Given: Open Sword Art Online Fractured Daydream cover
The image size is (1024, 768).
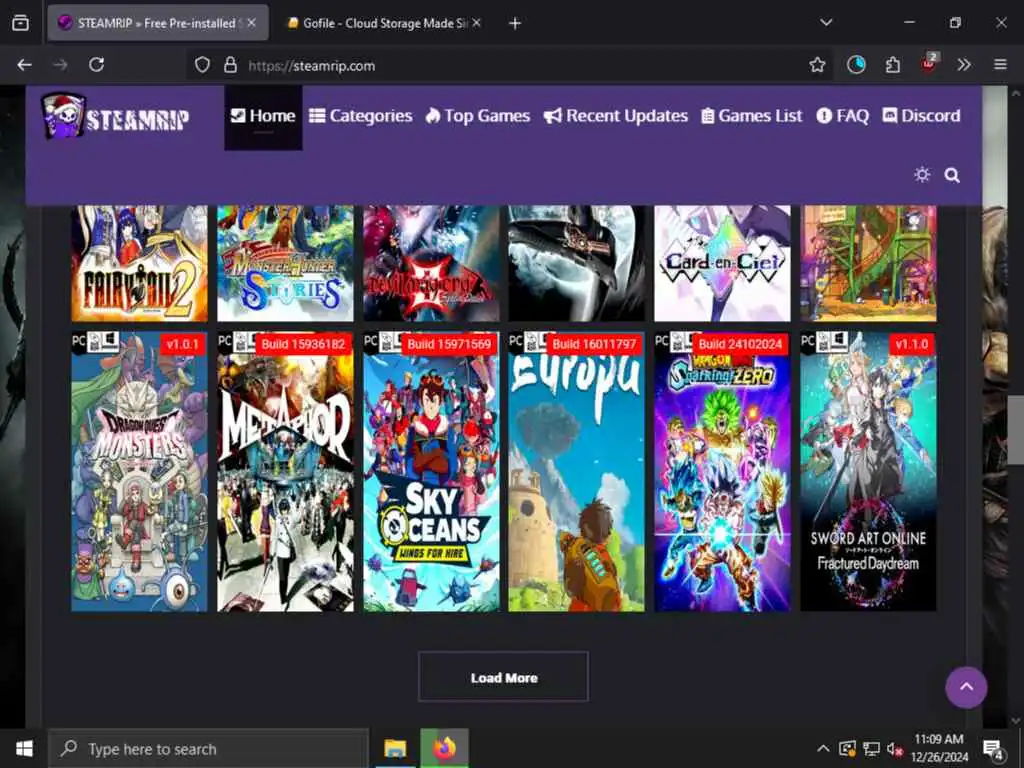Looking at the screenshot, I should click(869, 472).
